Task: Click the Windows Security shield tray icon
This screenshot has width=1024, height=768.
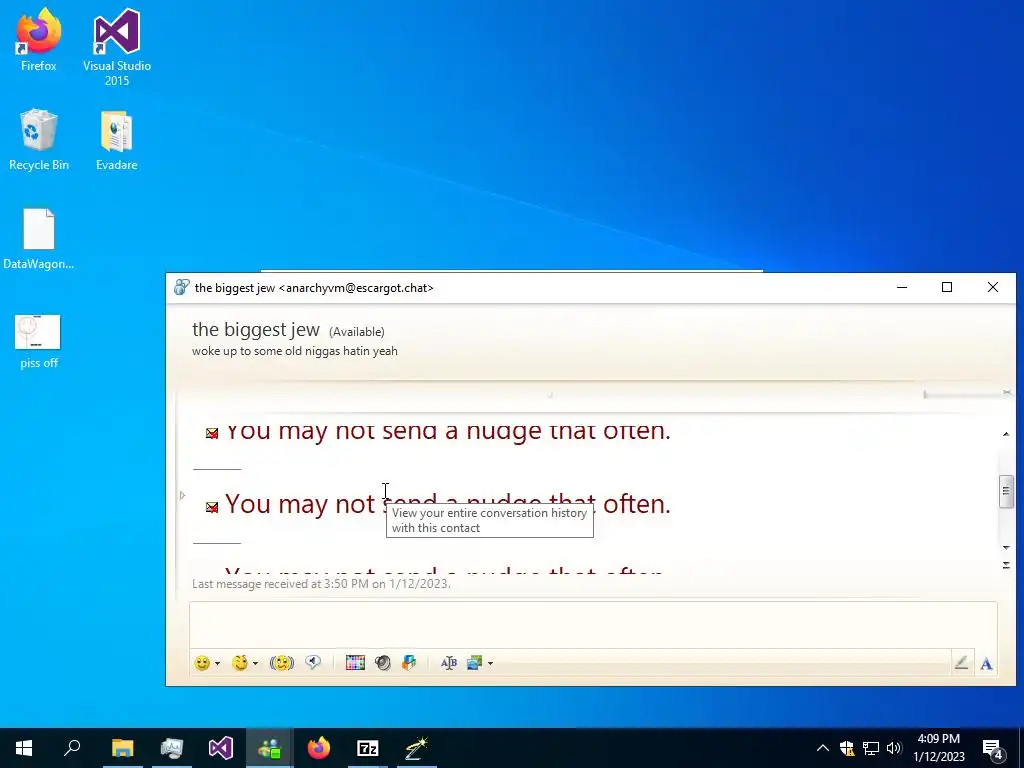Action: pos(847,748)
